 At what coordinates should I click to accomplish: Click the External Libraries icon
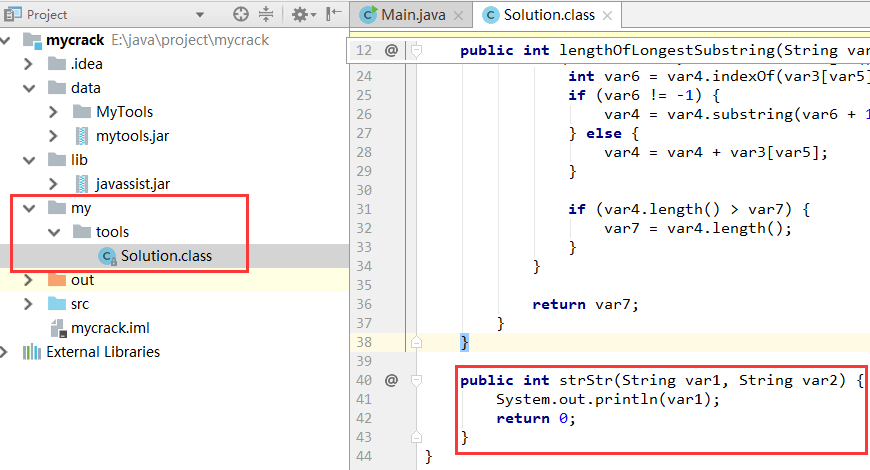click(x=32, y=352)
